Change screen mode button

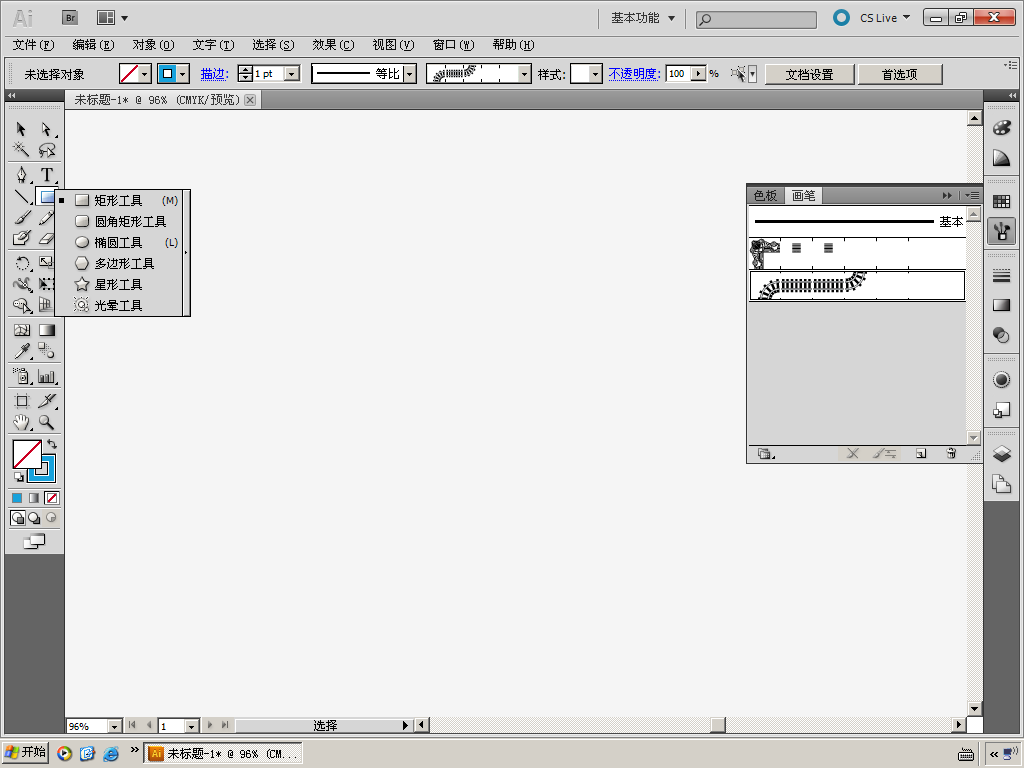click(x=34, y=541)
